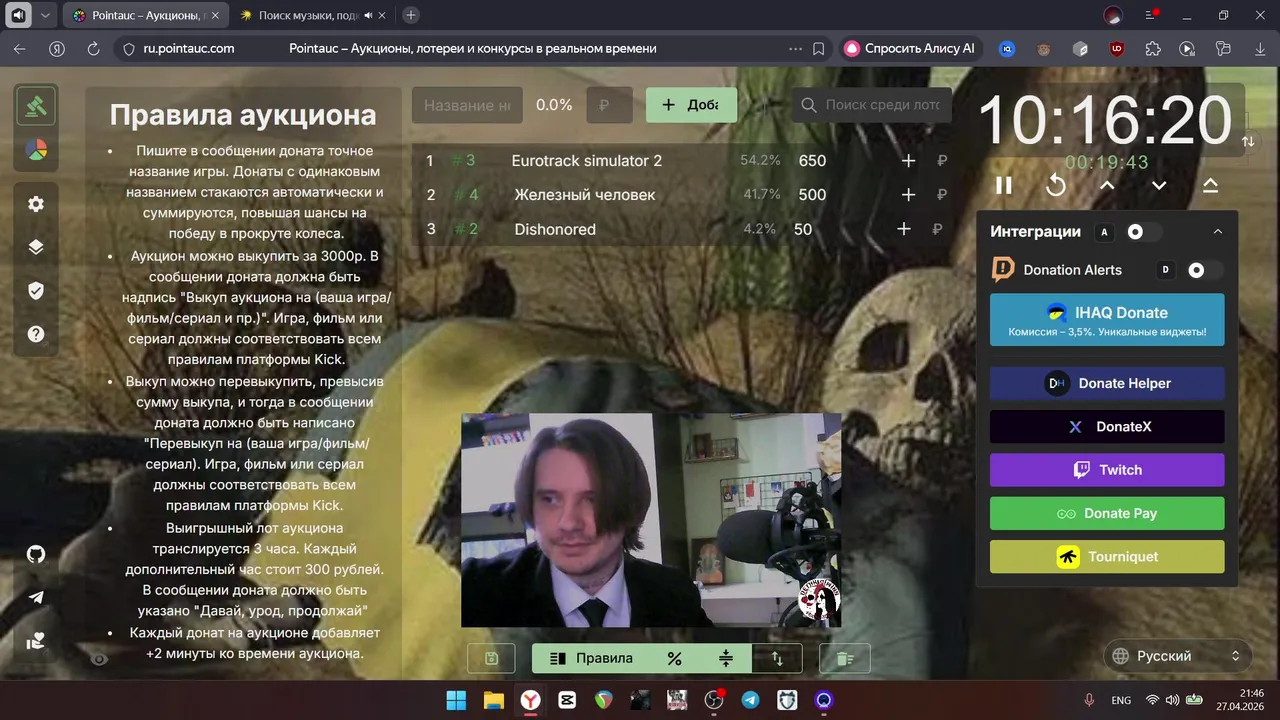The image size is (1280, 720).
Task: Click the Yandex Я home button
Action: pos(57,48)
